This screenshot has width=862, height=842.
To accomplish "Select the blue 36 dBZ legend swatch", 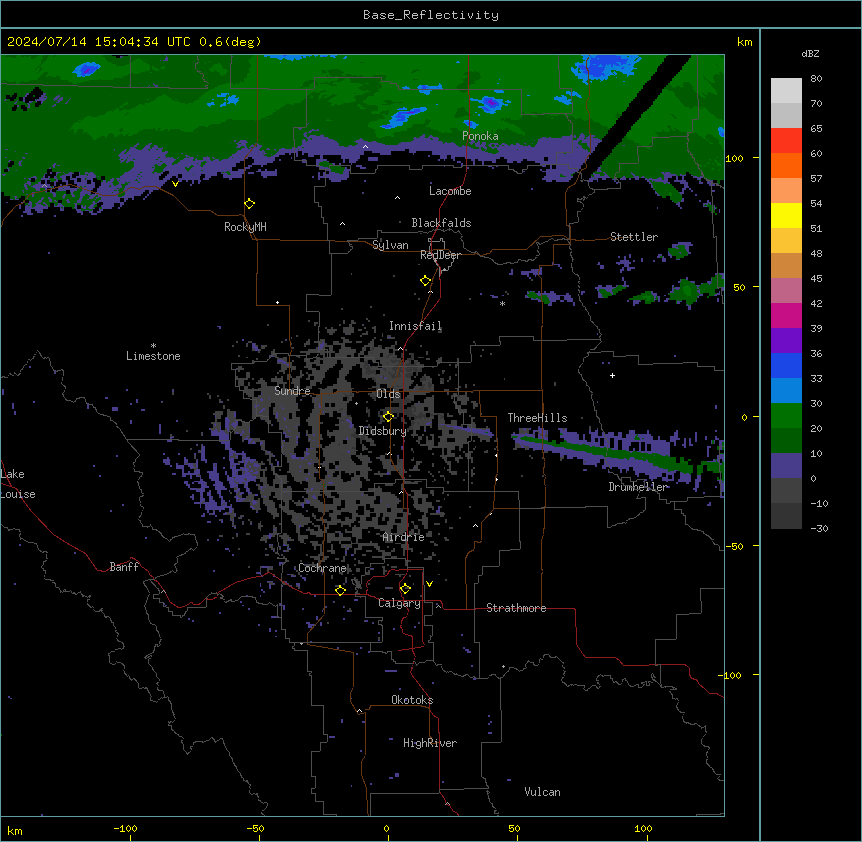I will coord(786,365).
